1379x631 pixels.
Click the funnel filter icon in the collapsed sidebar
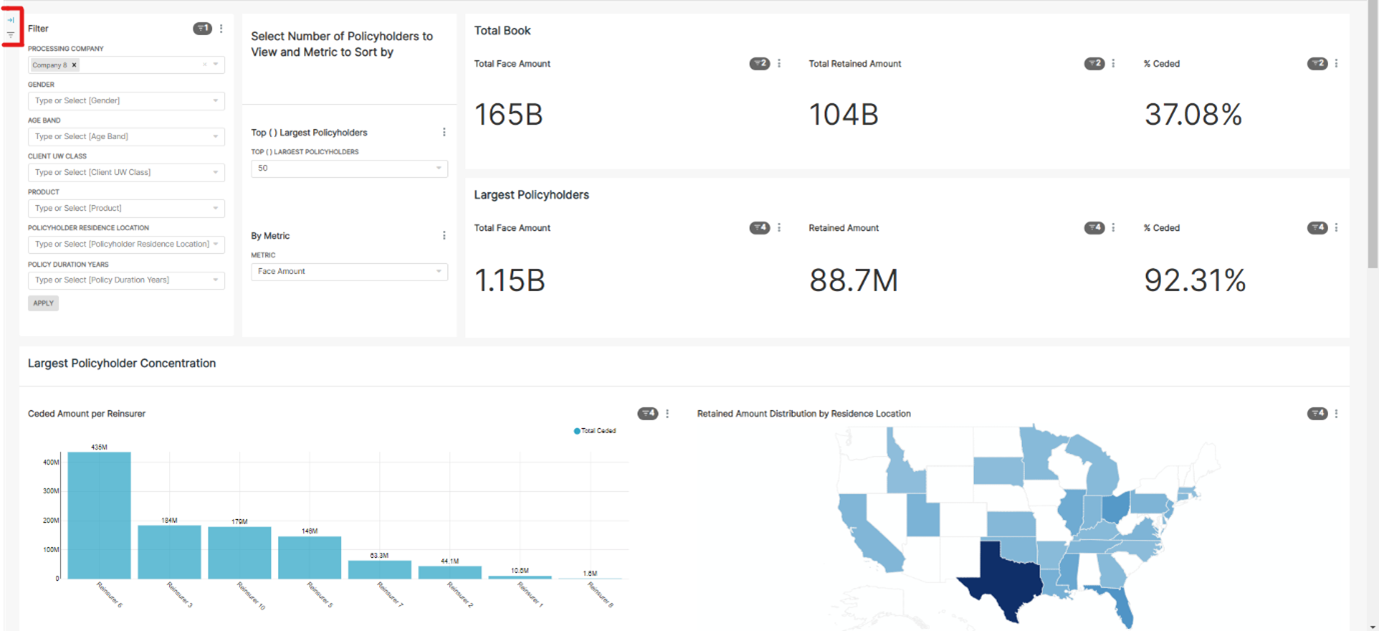coord(10,35)
